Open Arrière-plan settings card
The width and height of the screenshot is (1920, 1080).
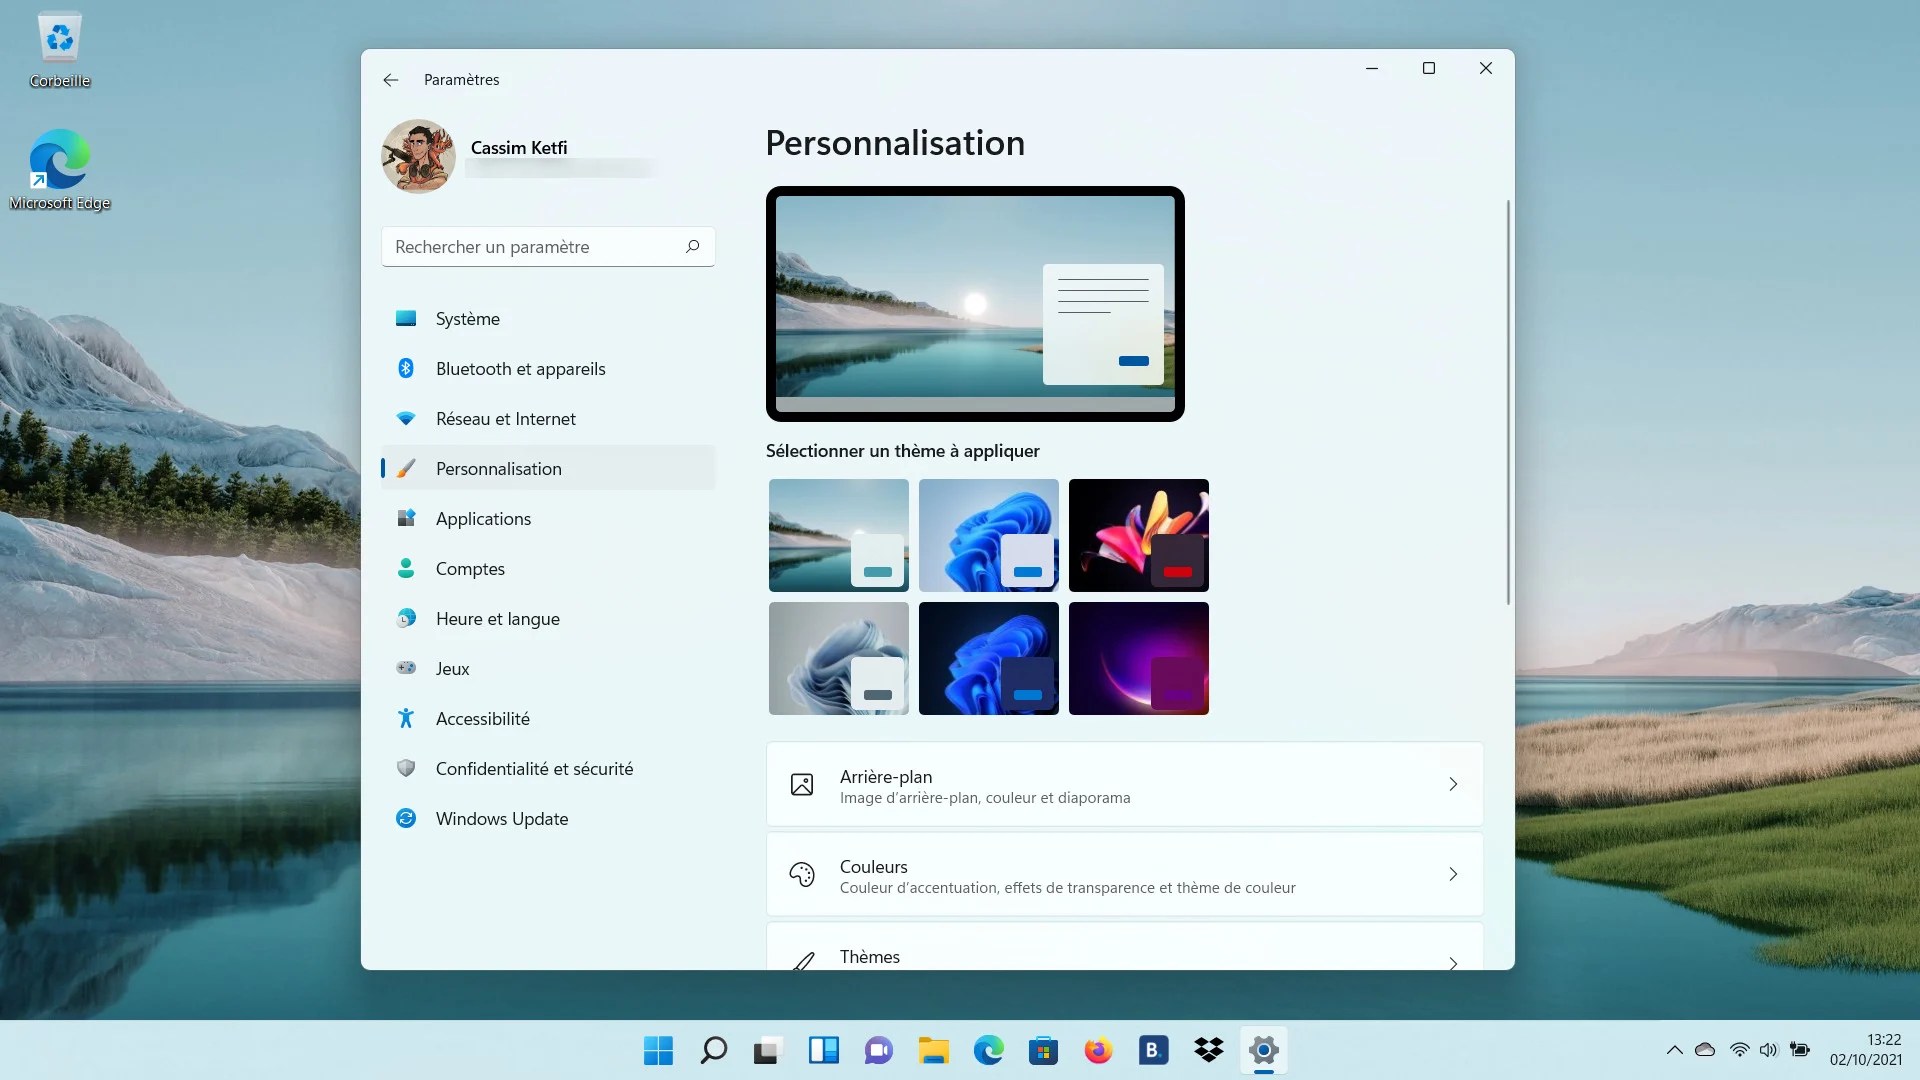pos(1124,785)
